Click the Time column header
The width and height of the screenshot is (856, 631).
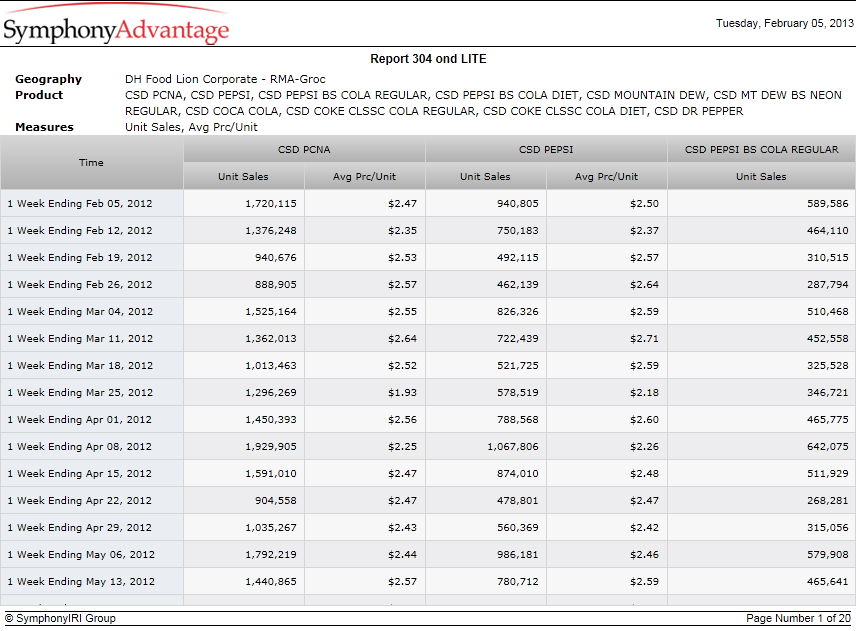click(91, 163)
